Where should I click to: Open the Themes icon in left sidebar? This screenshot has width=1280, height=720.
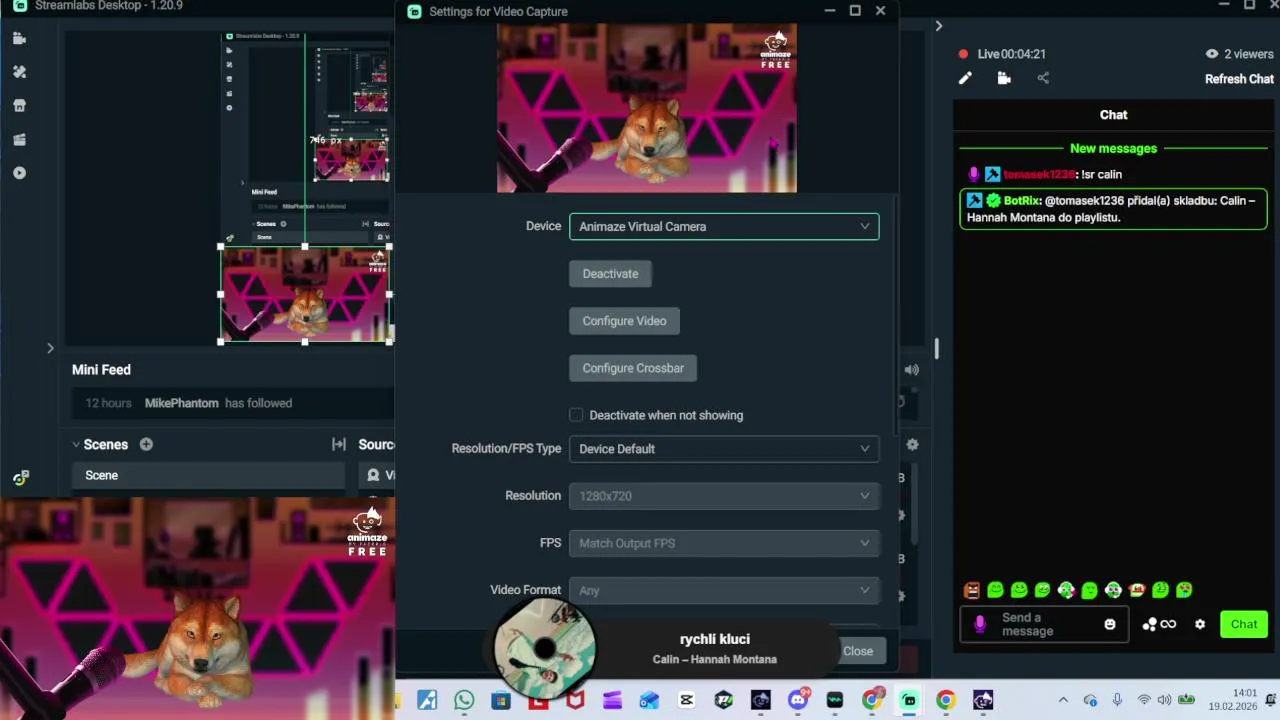point(19,72)
